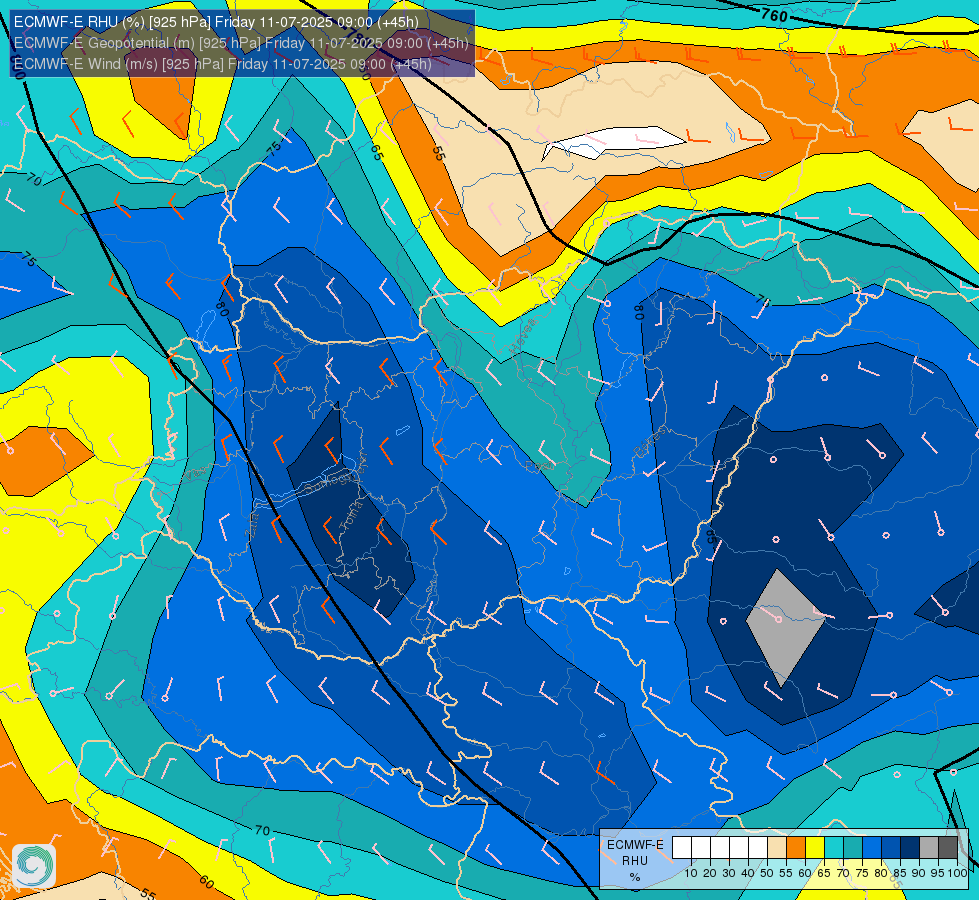Select the light gray 90-95% legend swatch
Image resolution: width=979 pixels, height=900 pixels.
coord(929,848)
